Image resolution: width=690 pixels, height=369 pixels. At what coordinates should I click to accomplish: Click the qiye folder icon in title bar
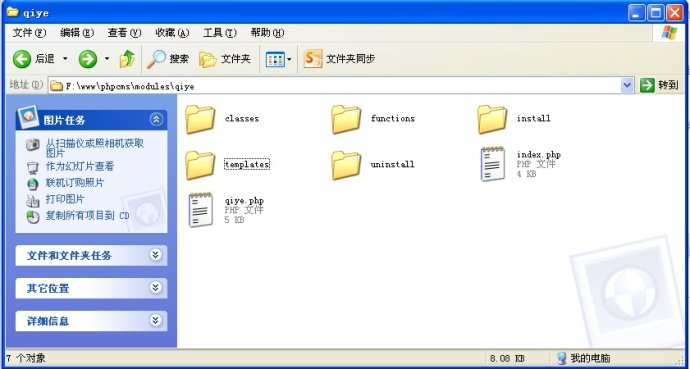[12, 12]
